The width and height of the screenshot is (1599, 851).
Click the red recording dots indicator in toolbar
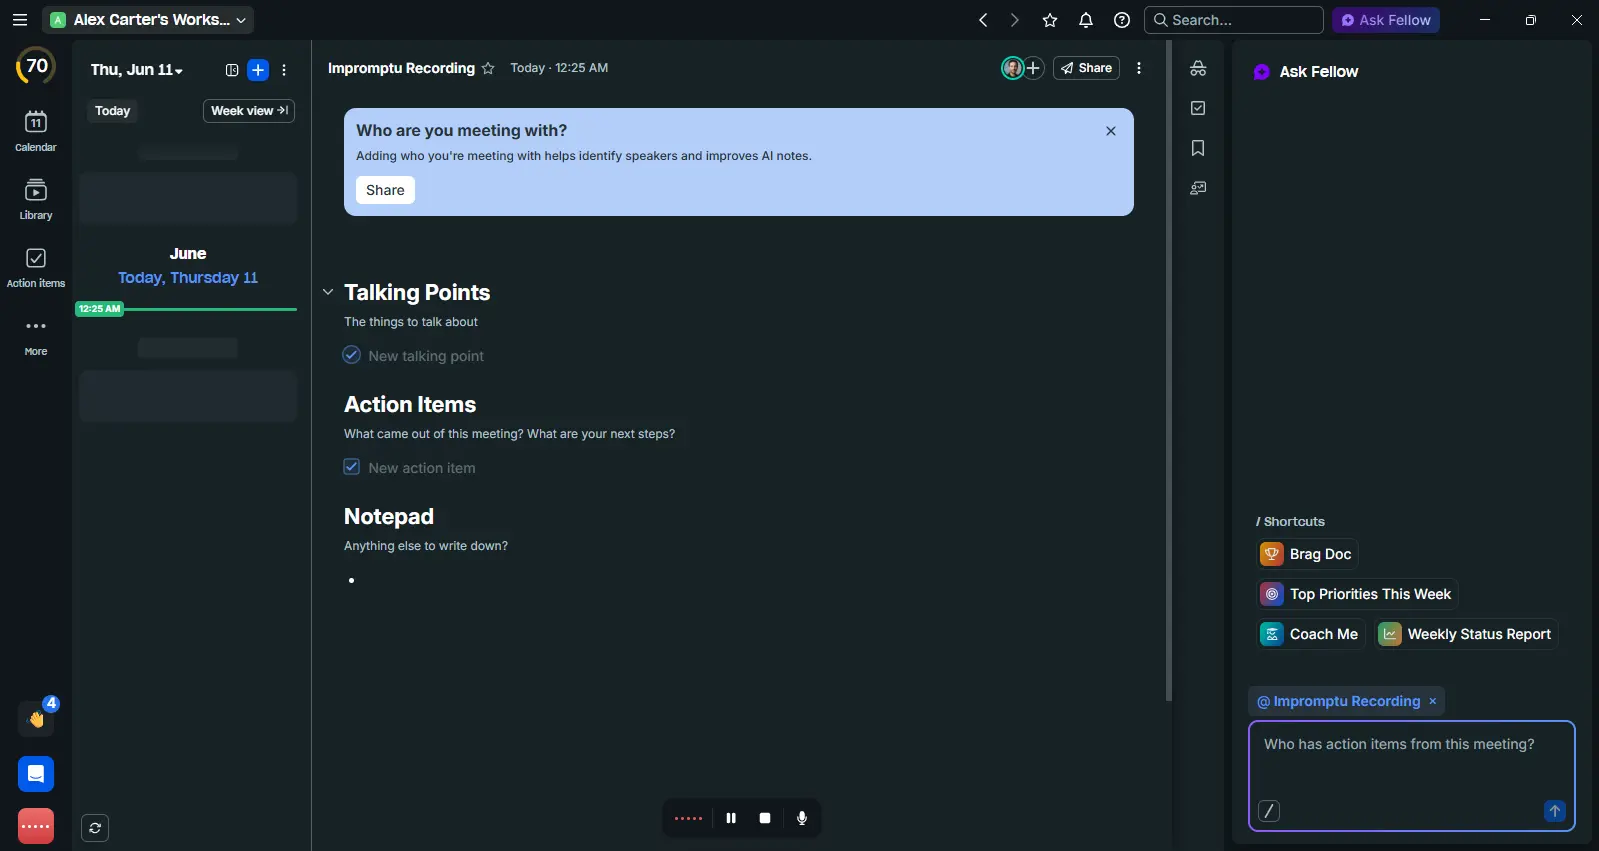click(x=688, y=818)
